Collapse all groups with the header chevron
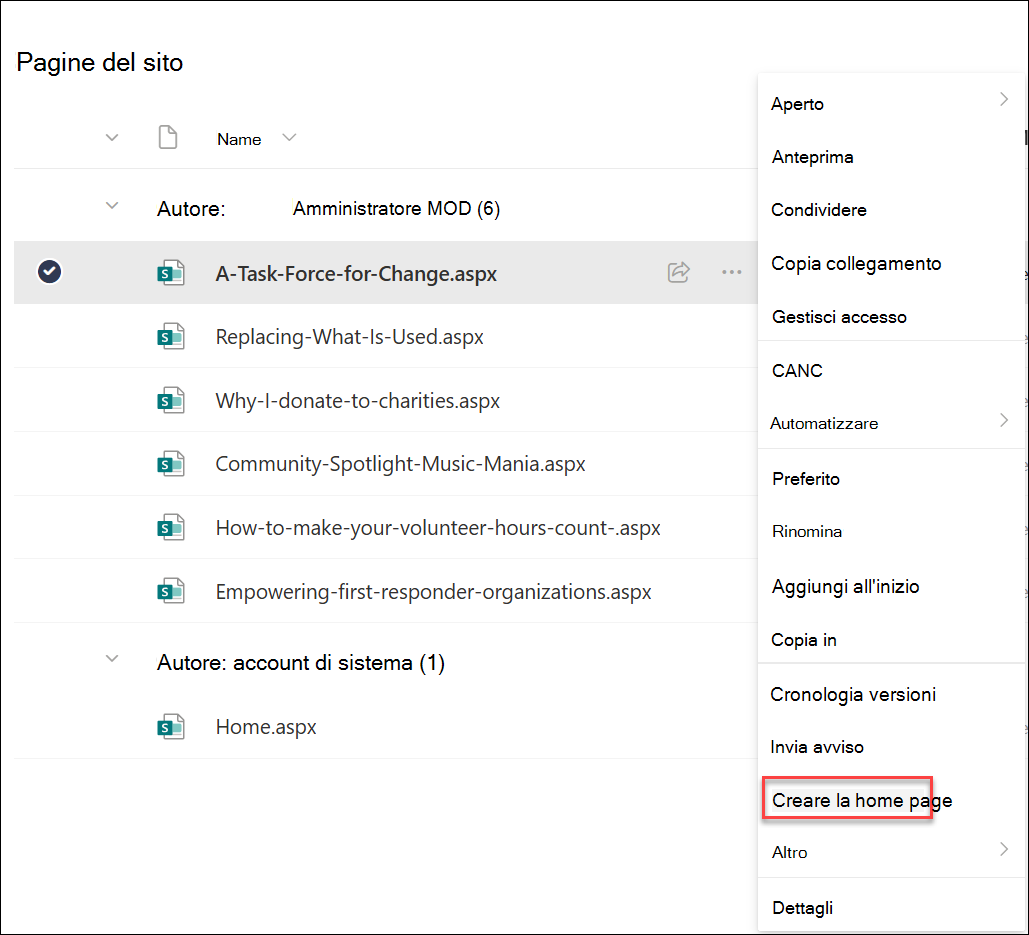Image resolution: width=1029 pixels, height=935 pixels. coord(112,138)
